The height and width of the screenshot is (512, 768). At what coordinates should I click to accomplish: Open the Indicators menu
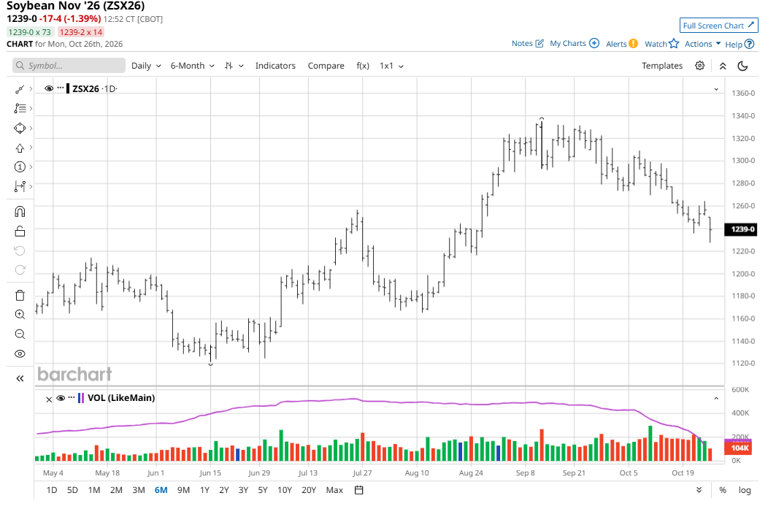point(275,66)
